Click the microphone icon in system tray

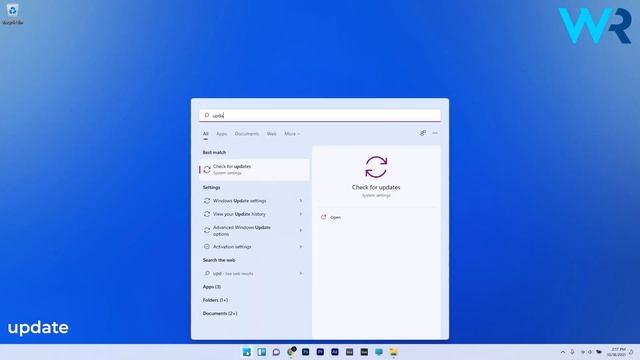[x=572, y=352]
